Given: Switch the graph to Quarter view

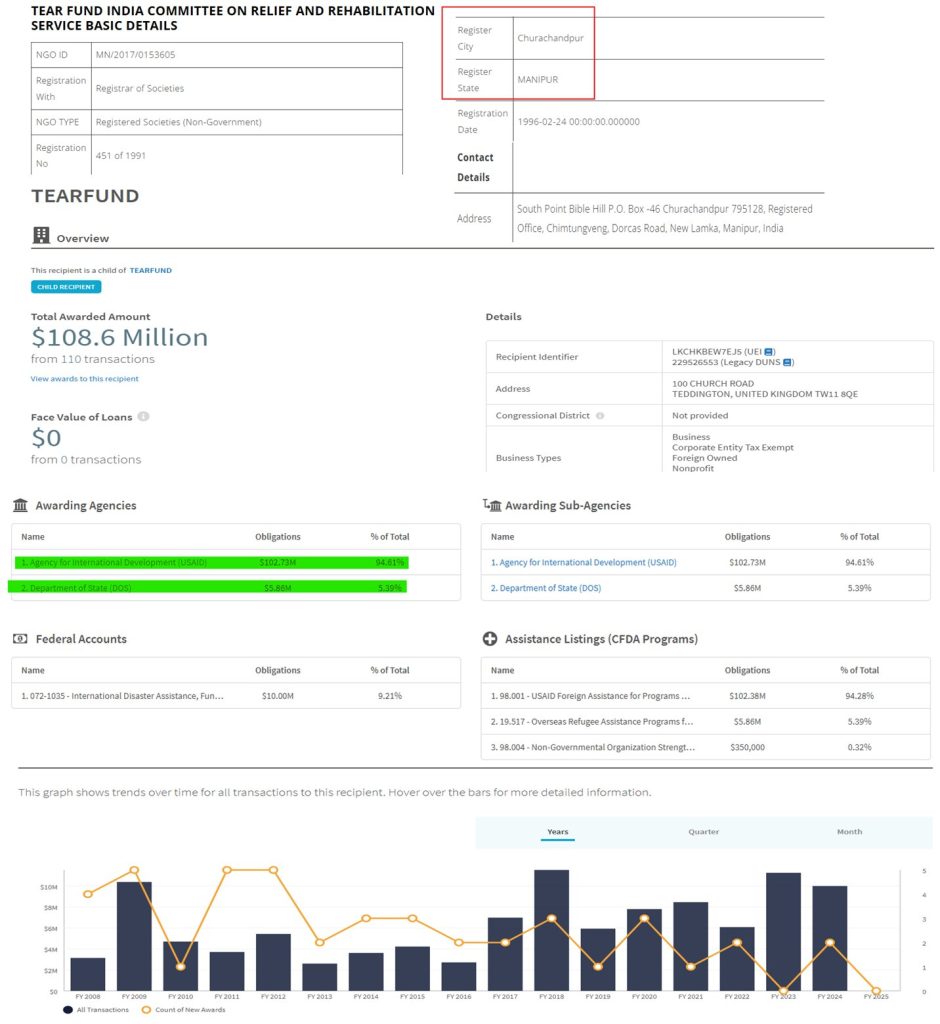Looking at the screenshot, I should pyautogui.click(x=703, y=832).
